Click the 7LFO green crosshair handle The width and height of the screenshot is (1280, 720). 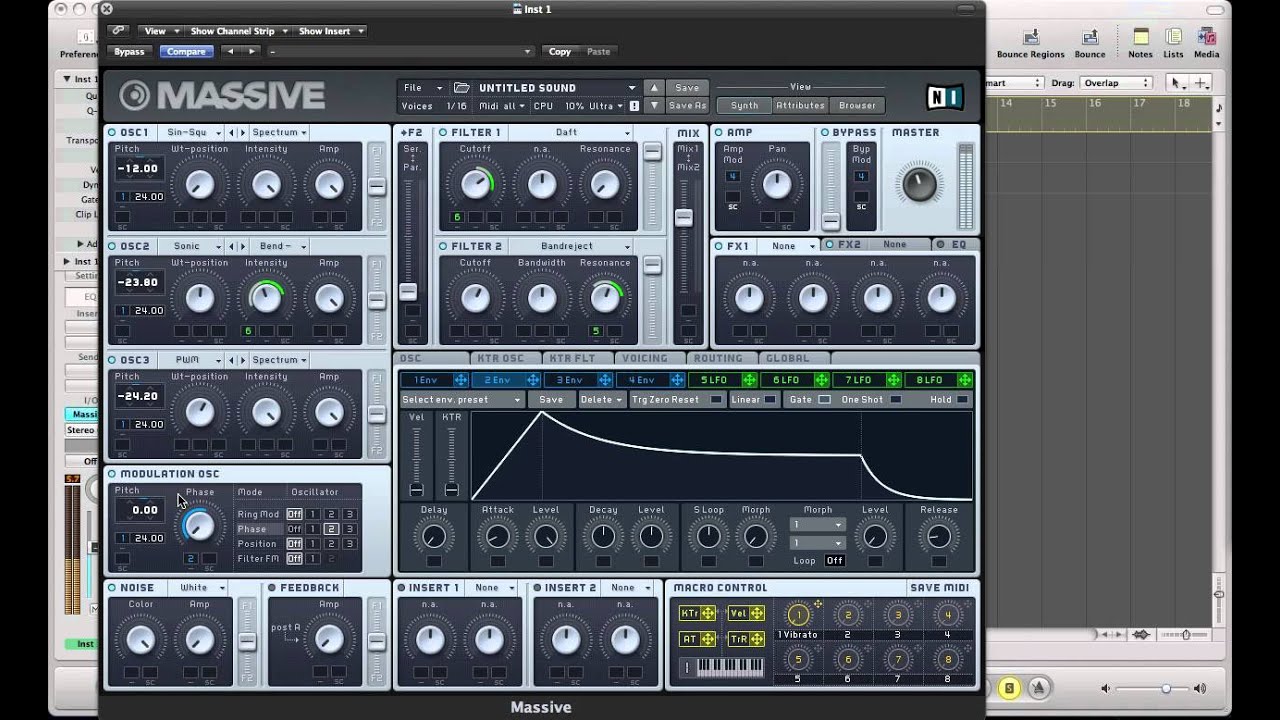[x=893, y=380]
